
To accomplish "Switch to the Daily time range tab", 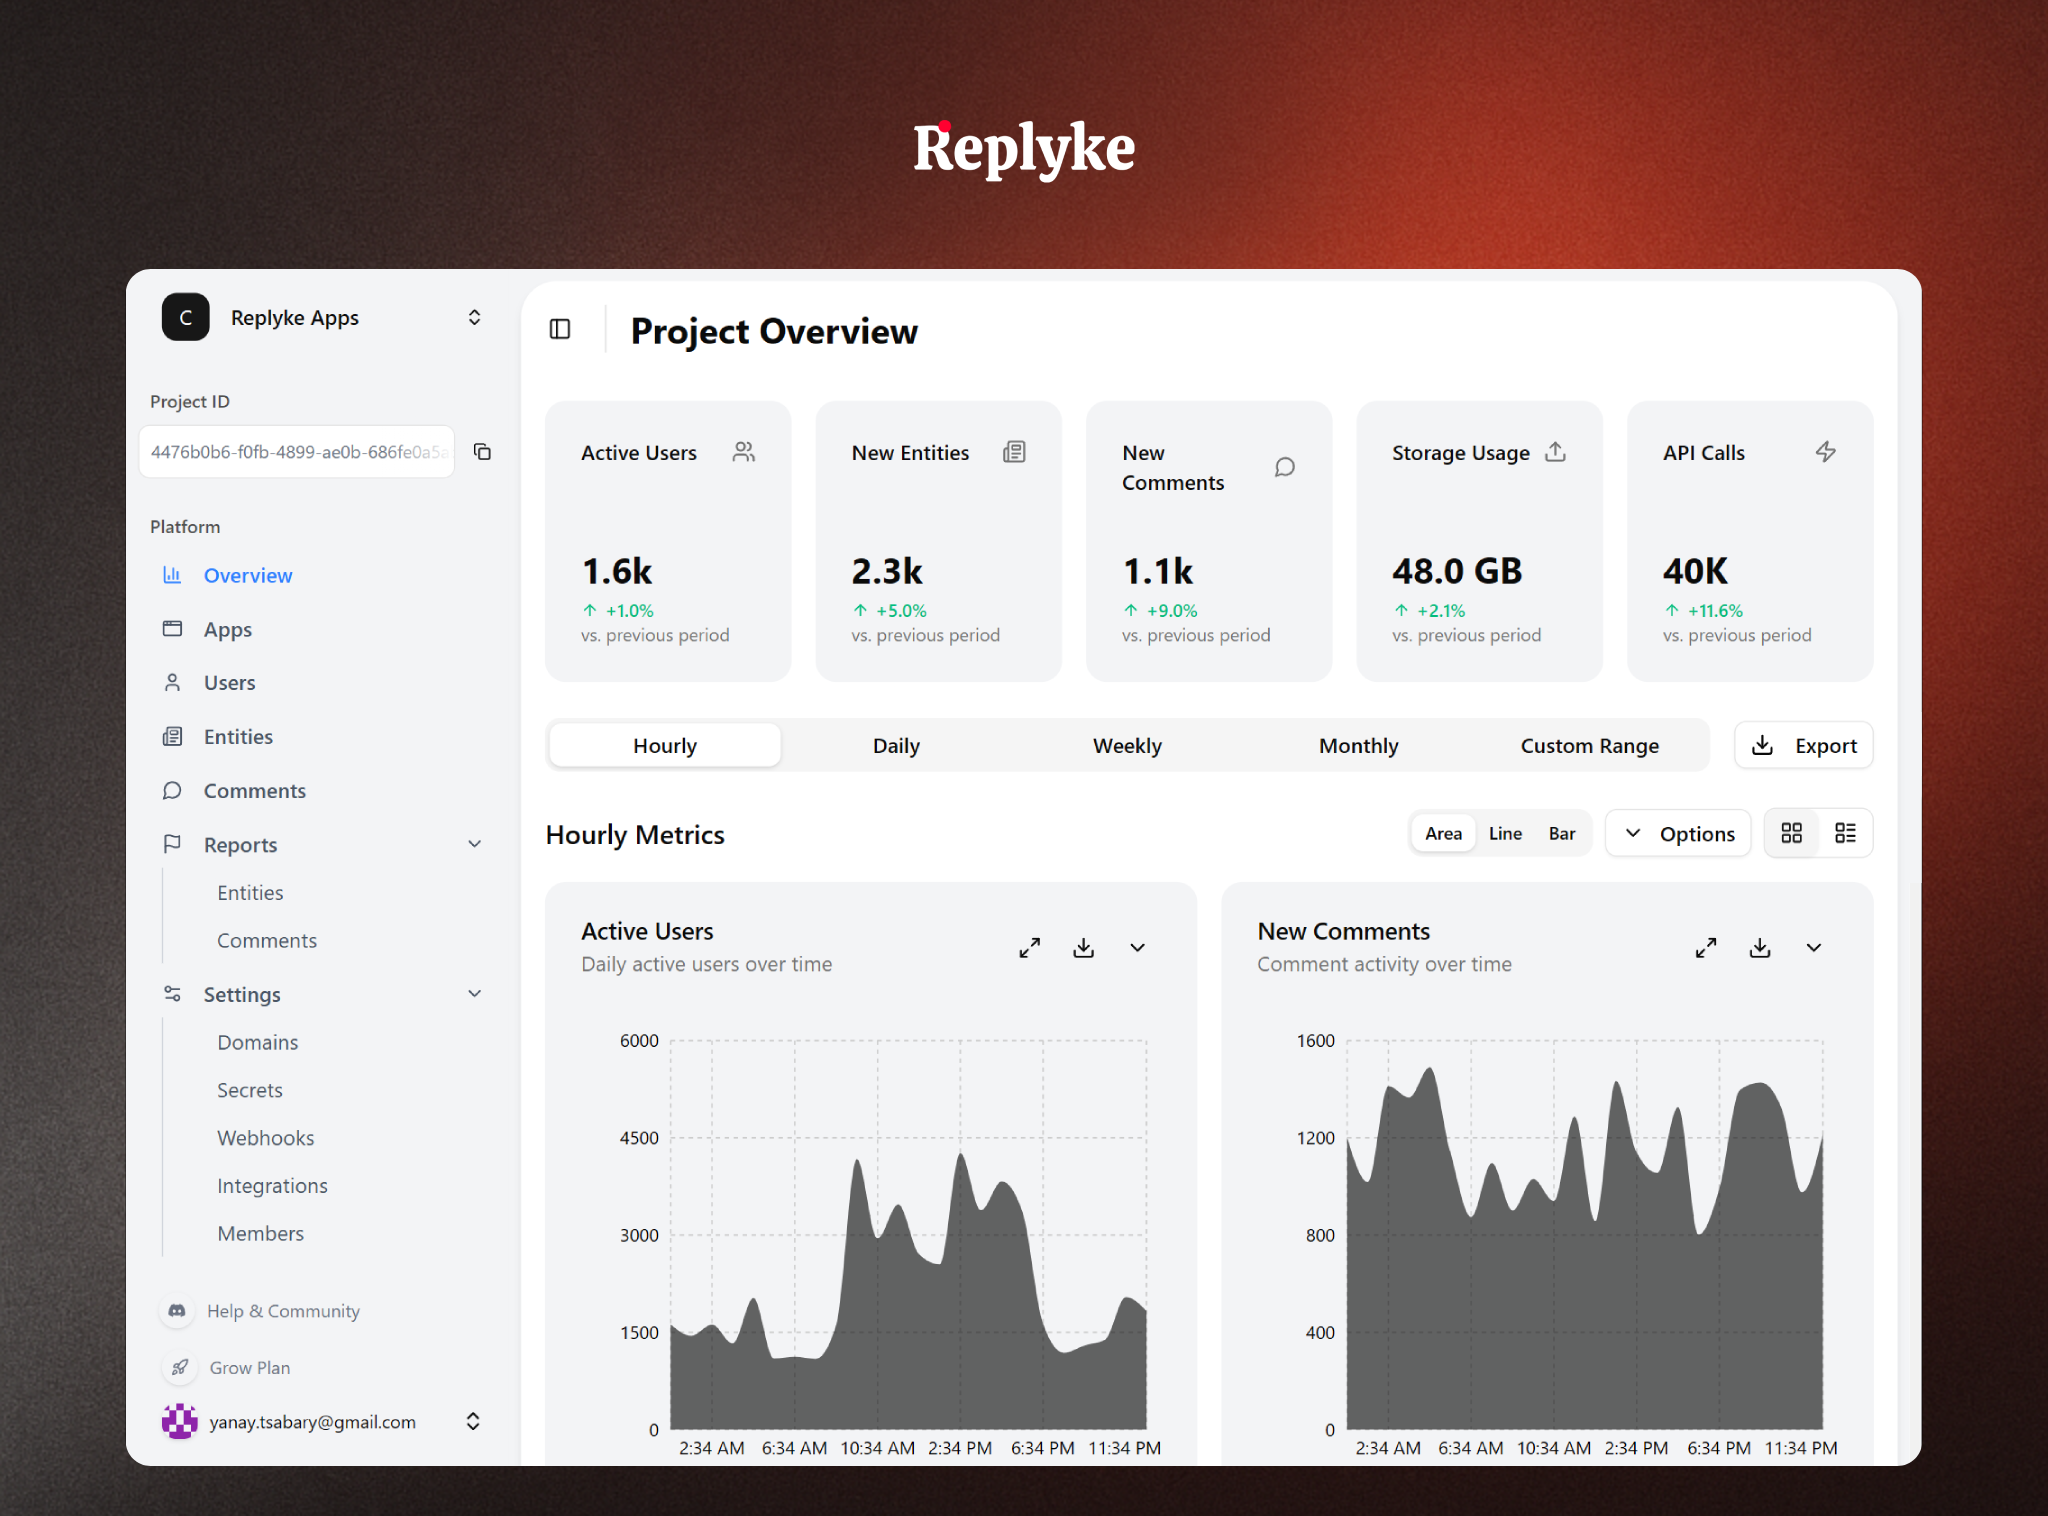I will 895,745.
